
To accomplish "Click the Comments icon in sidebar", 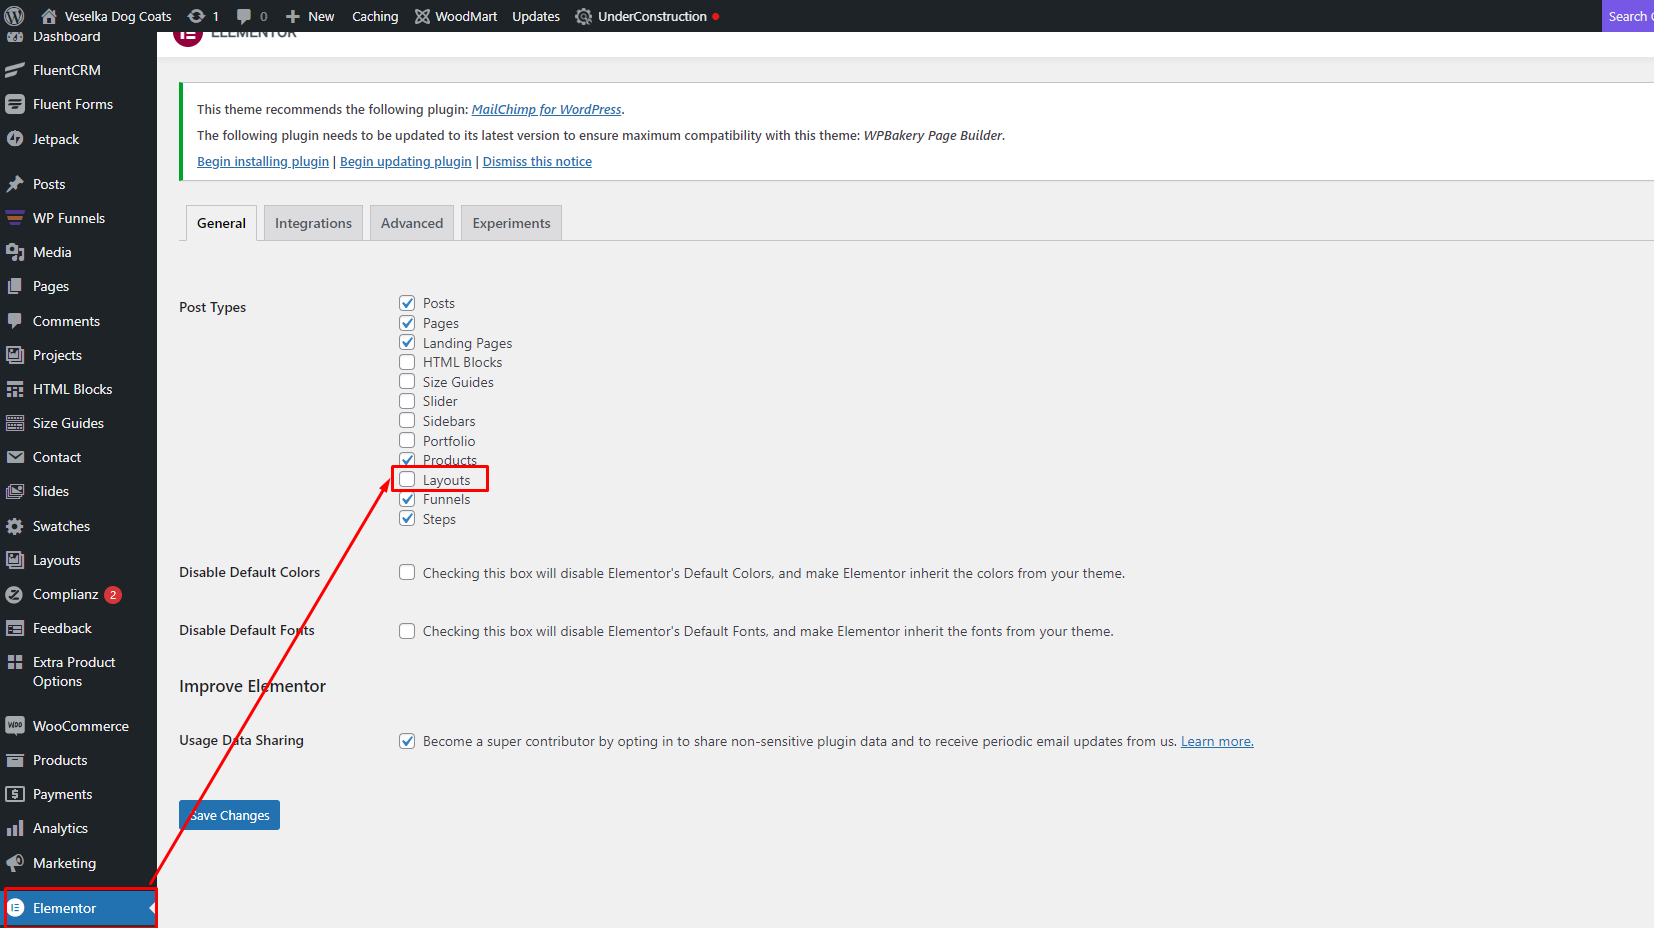I will (x=15, y=321).
